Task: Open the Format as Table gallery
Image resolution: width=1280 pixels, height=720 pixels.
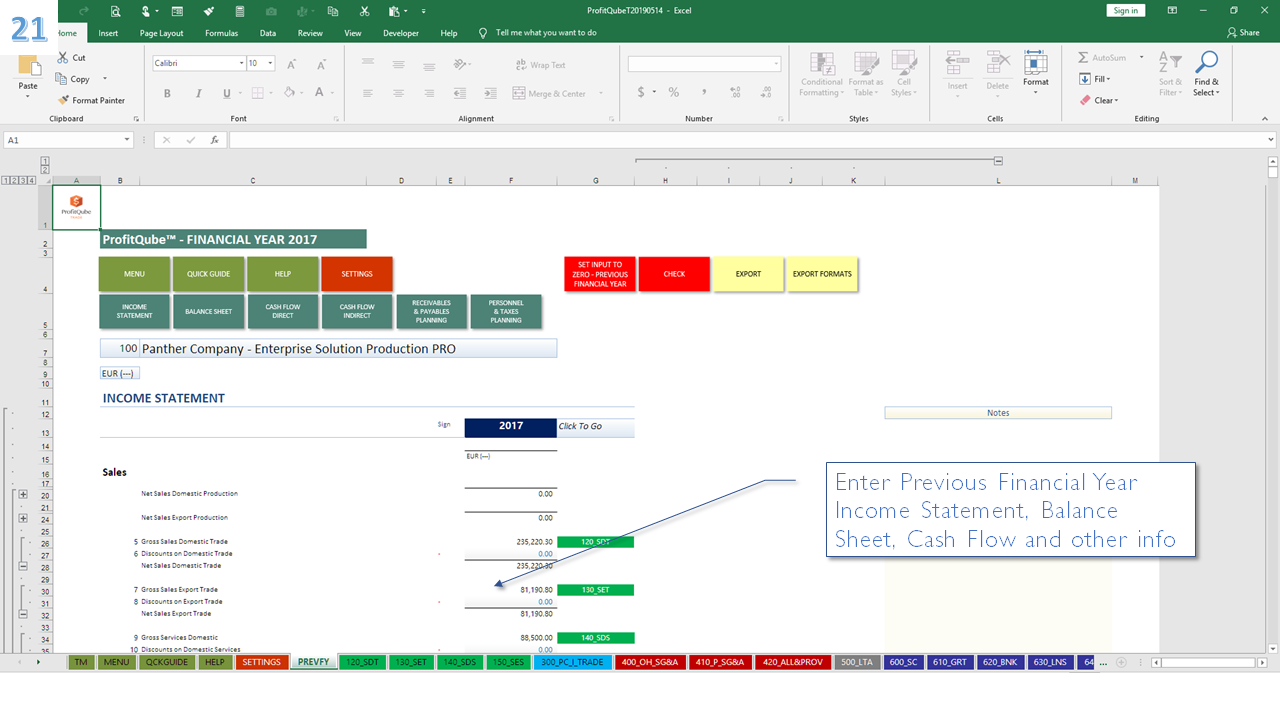Action: pyautogui.click(x=865, y=74)
